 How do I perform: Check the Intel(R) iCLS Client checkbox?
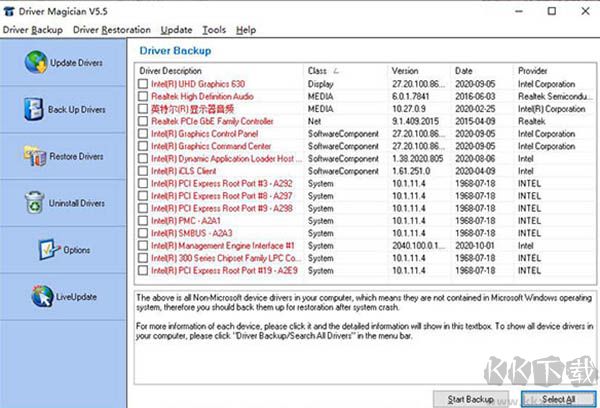pyautogui.click(x=143, y=171)
